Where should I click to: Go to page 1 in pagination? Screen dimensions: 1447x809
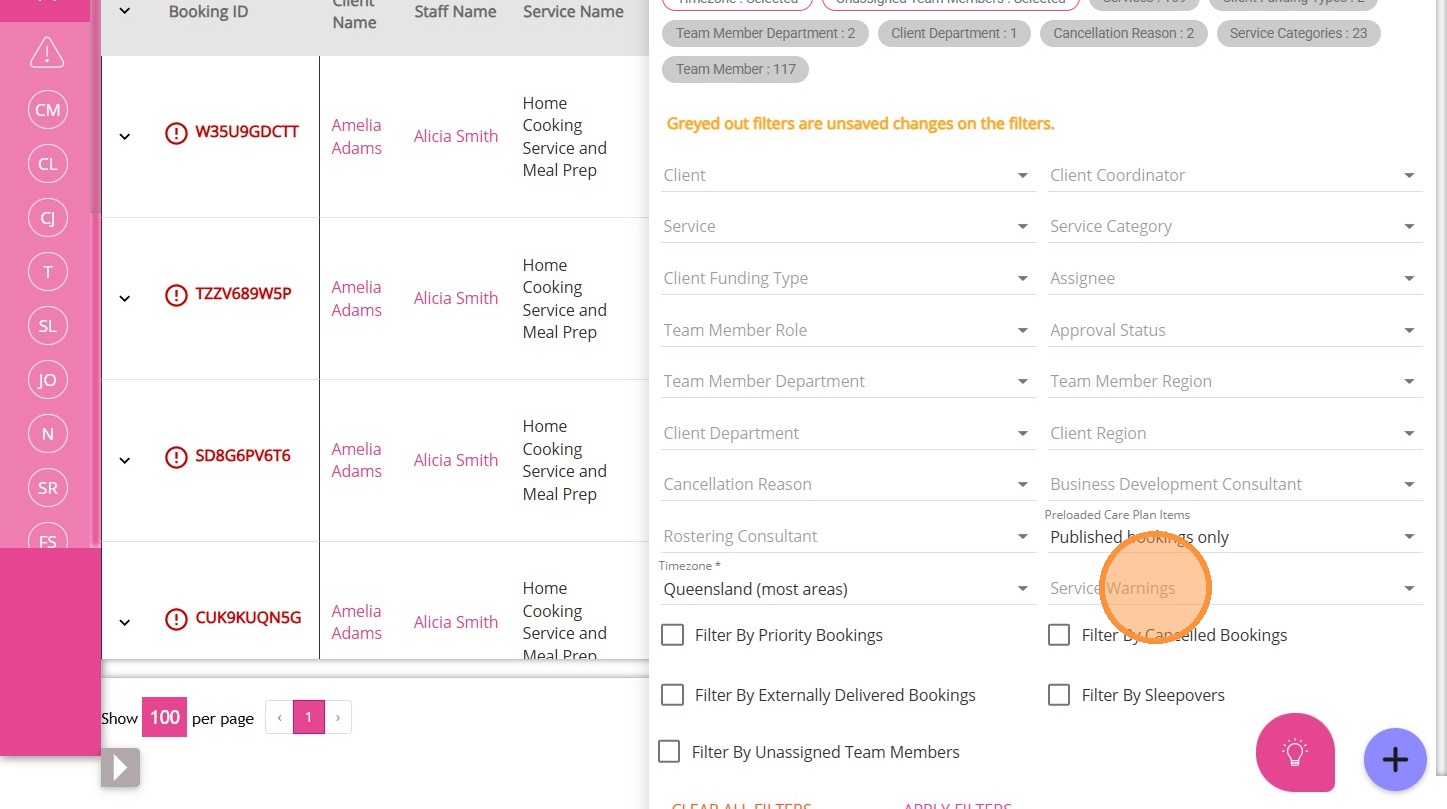[309, 717]
